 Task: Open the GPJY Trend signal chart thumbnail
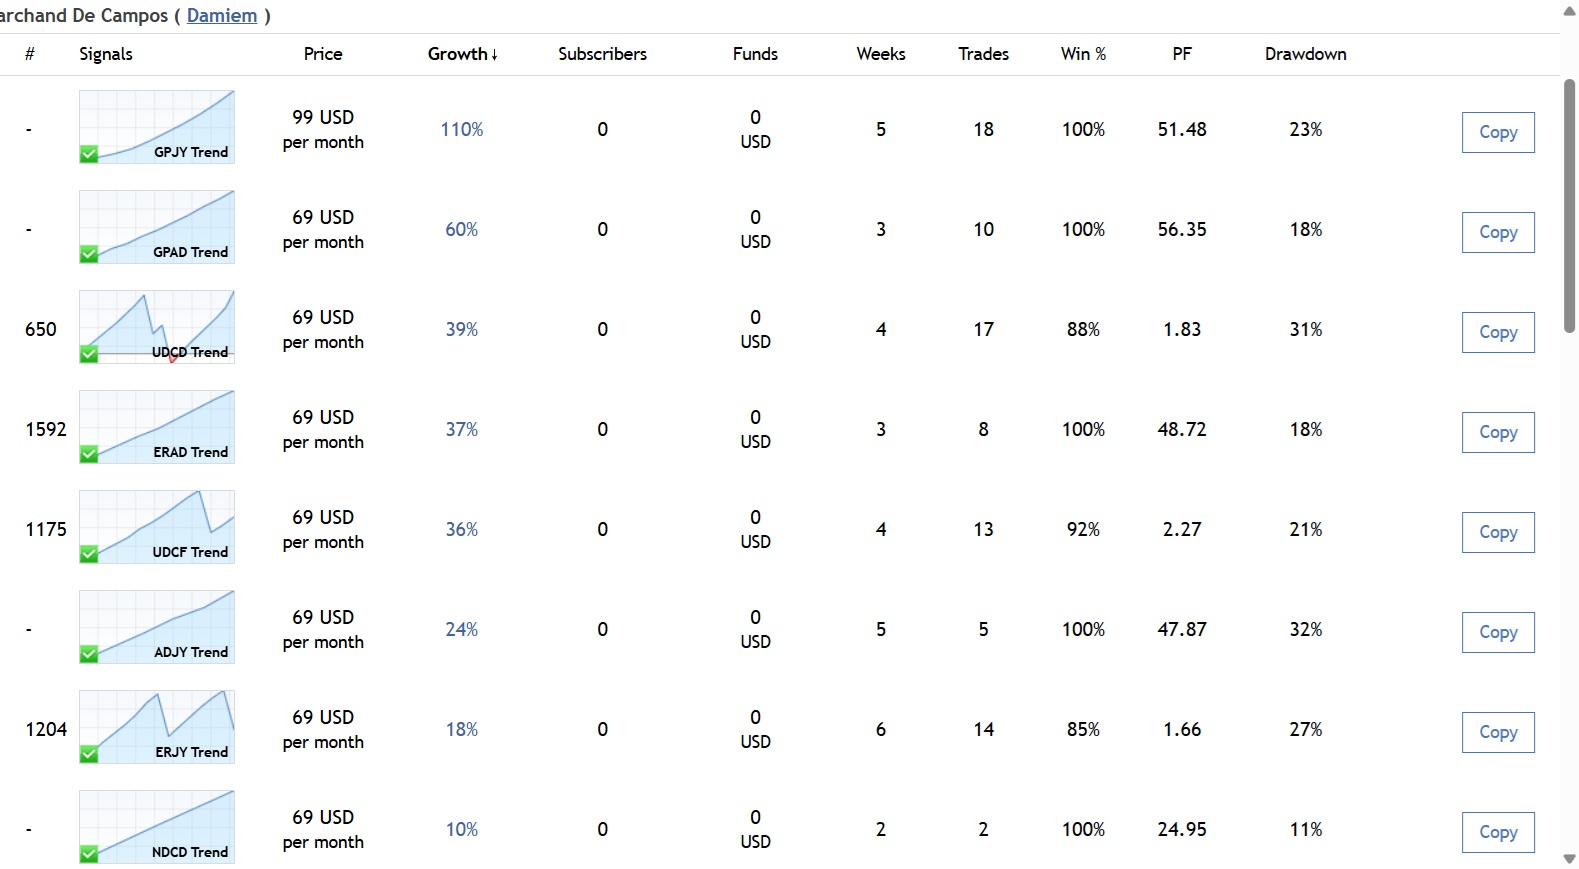tap(157, 126)
